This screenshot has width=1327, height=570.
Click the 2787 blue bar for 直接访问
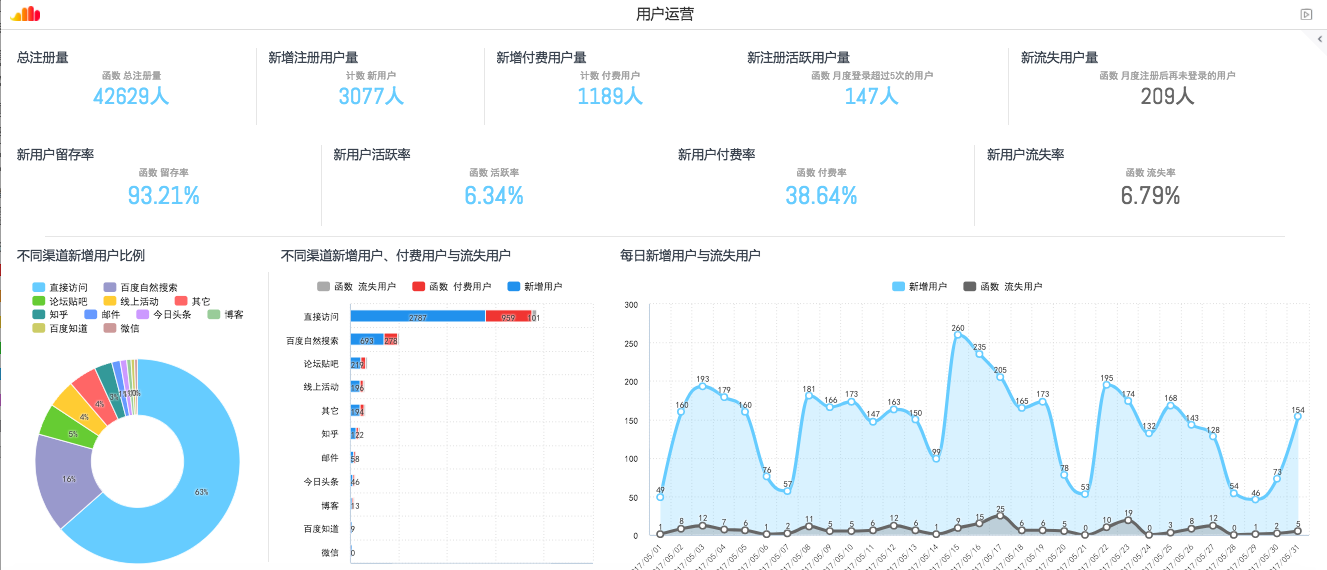pos(418,317)
